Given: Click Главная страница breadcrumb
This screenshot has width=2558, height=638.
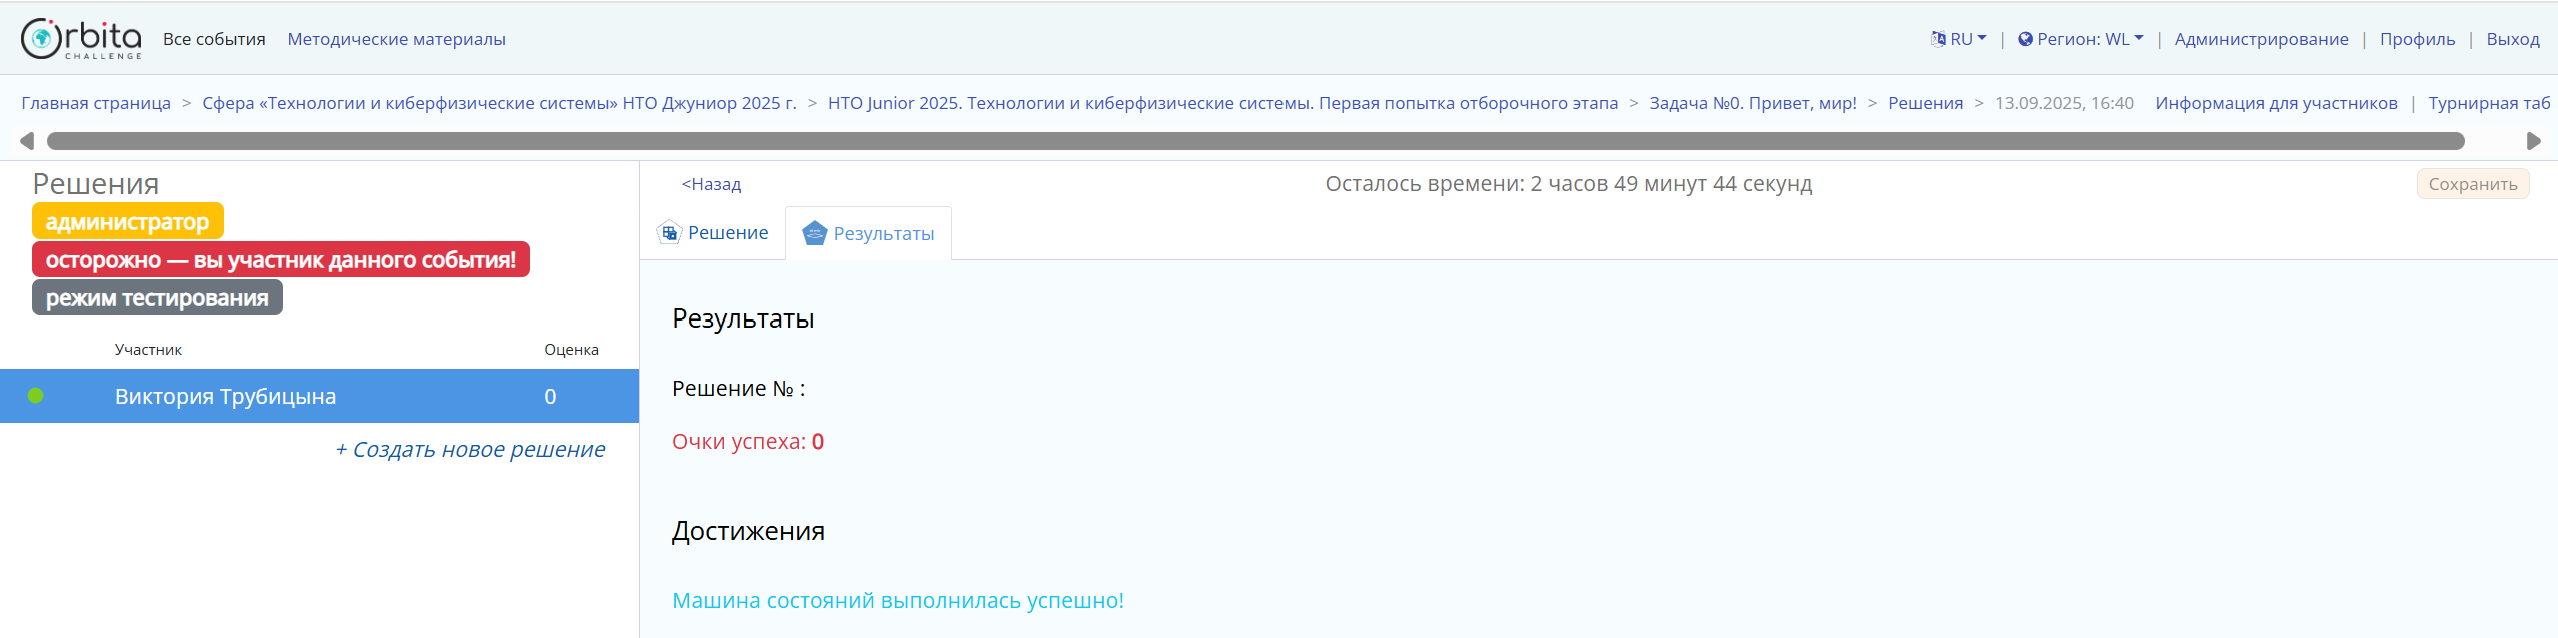Looking at the screenshot, I should coord(96,103).
